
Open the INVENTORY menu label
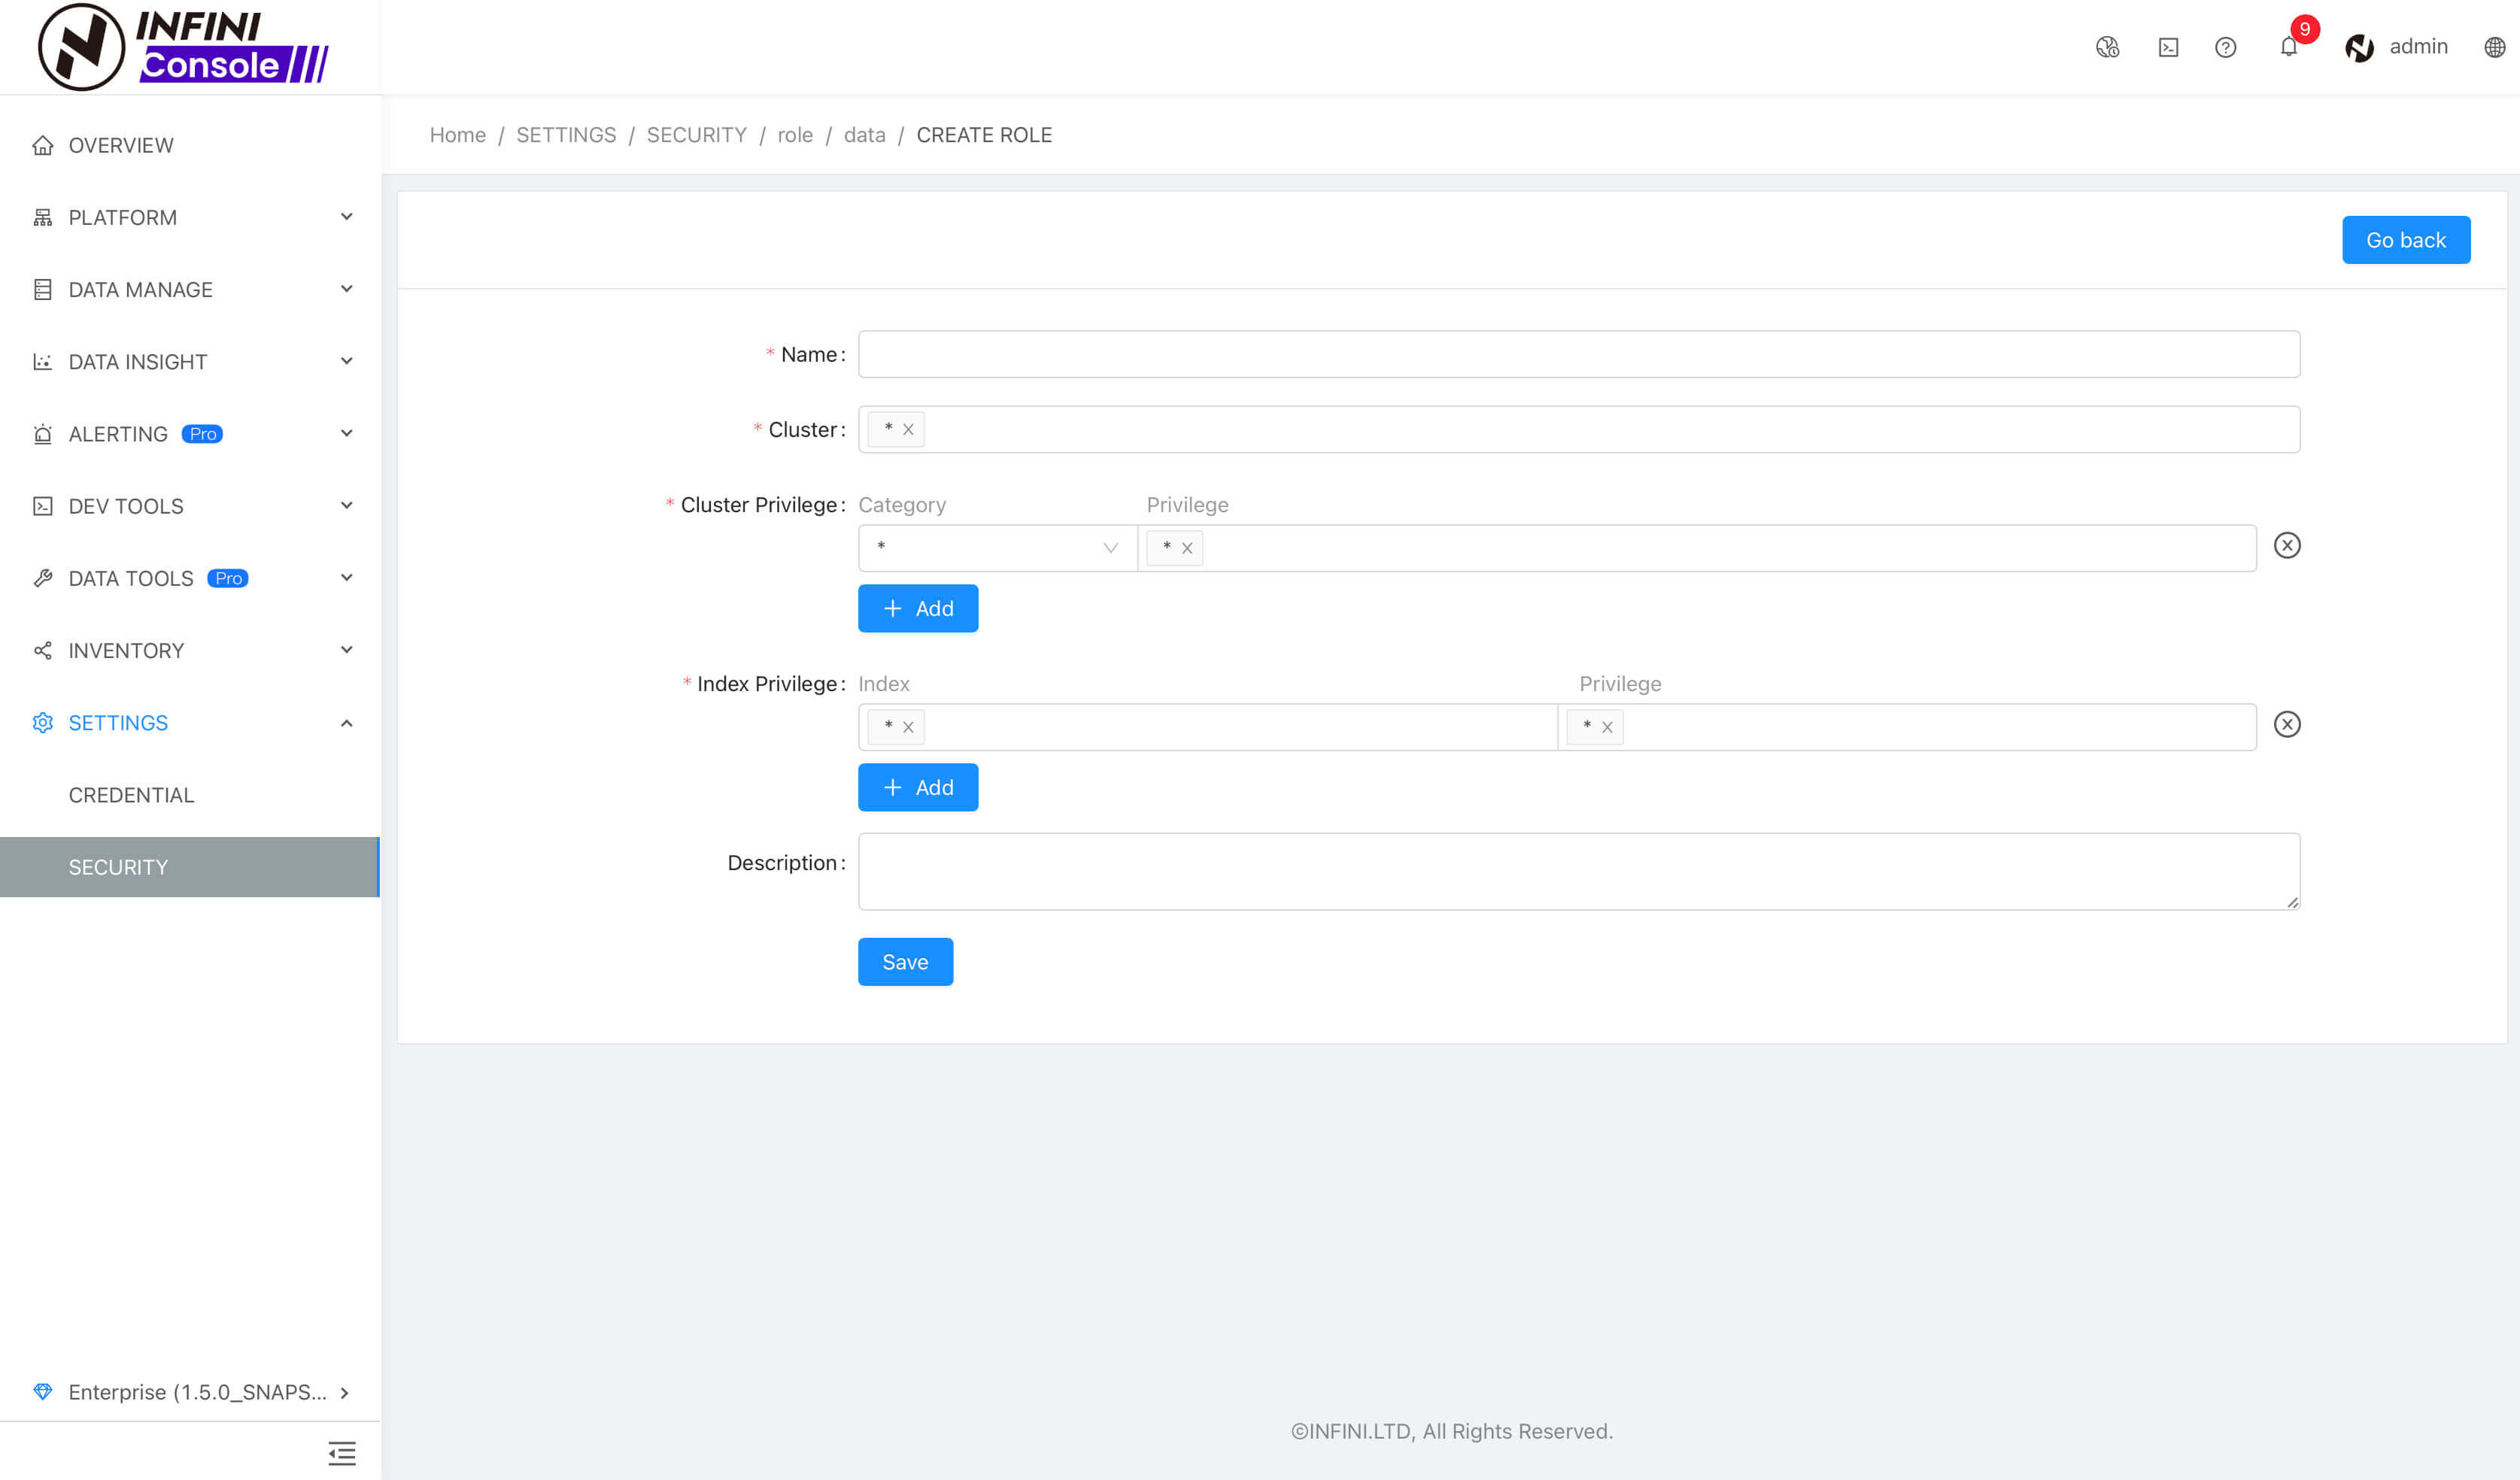pyautogui.click(x=126, y=650)
